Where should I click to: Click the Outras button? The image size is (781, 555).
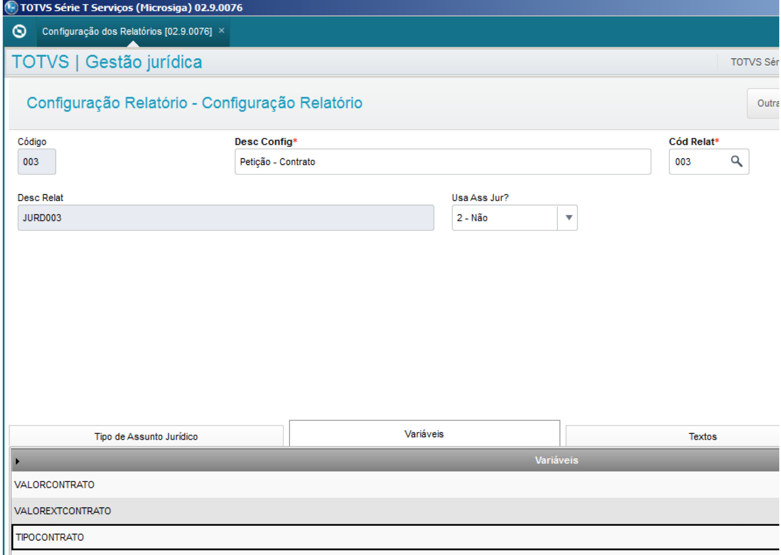(764, 103)
